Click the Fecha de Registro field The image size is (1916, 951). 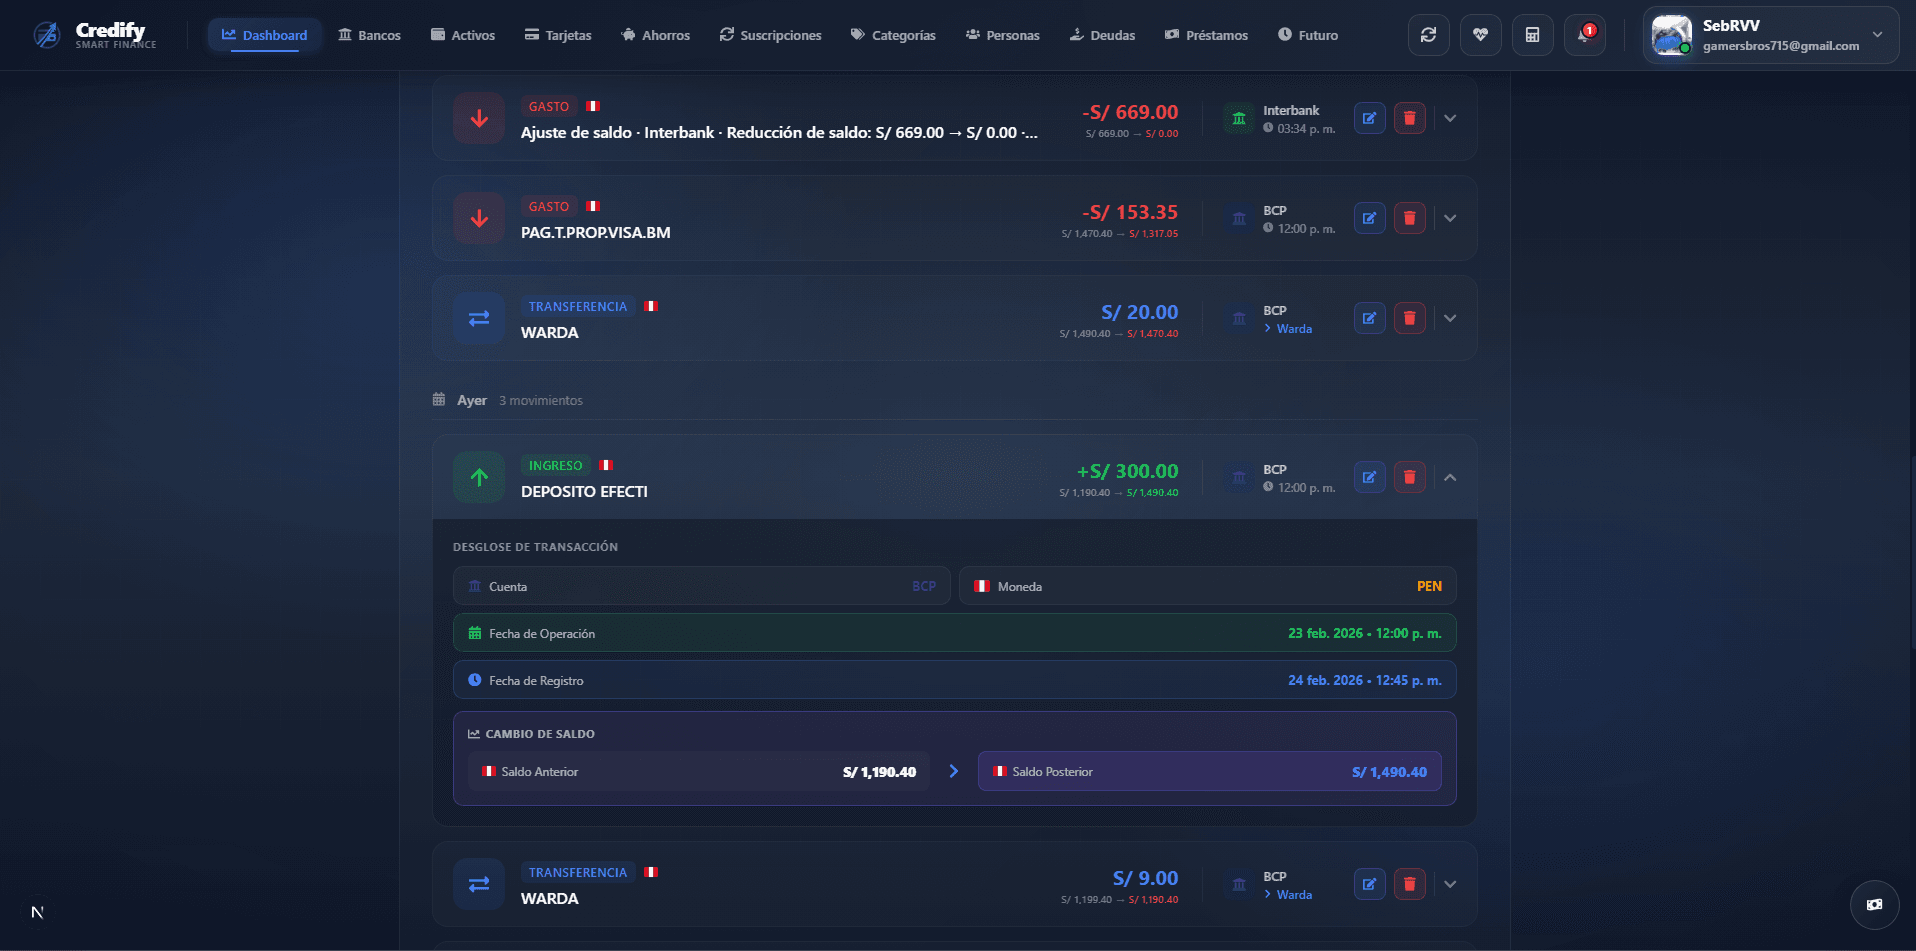[x=954, y=680]
